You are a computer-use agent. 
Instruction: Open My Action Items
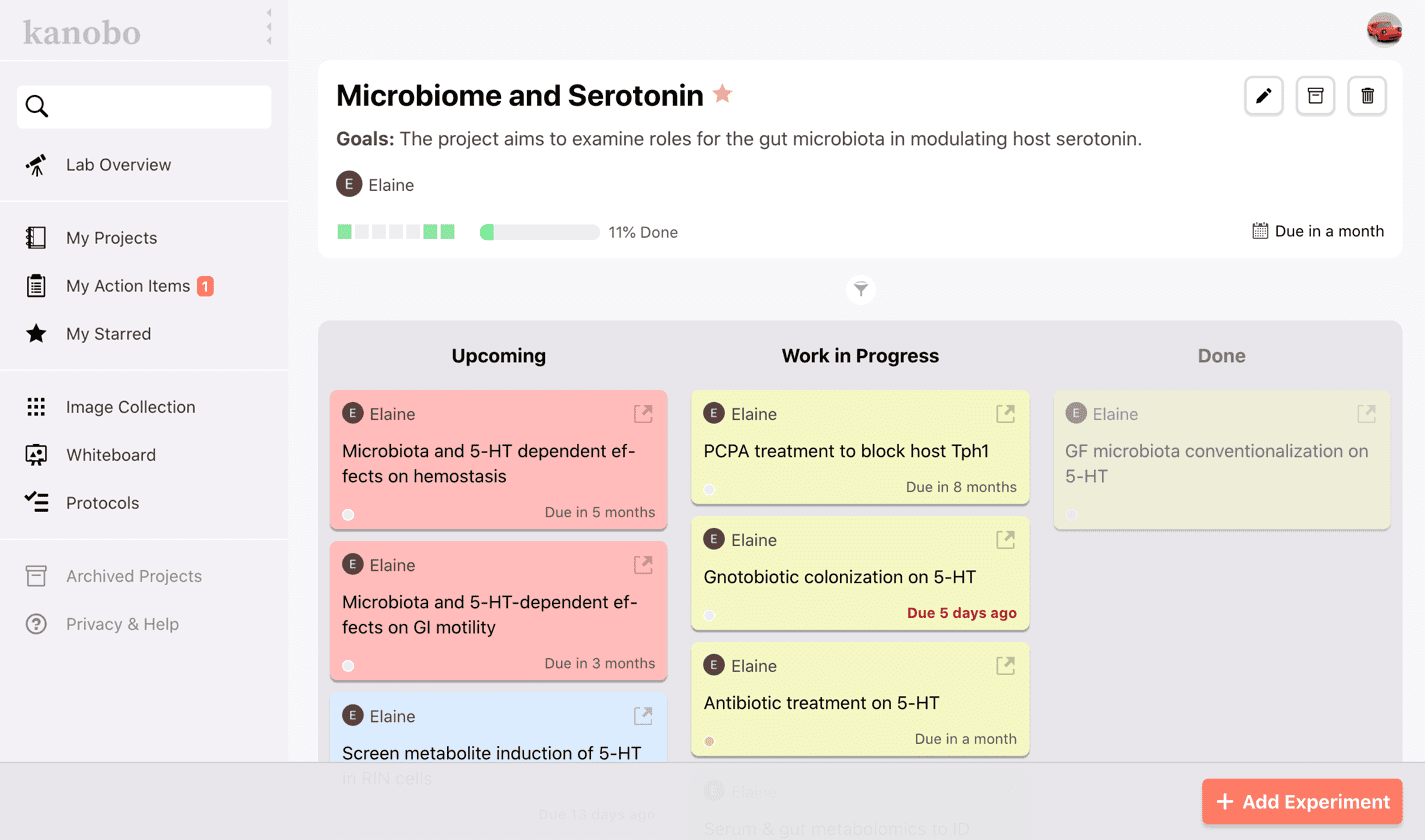point(128,286)
